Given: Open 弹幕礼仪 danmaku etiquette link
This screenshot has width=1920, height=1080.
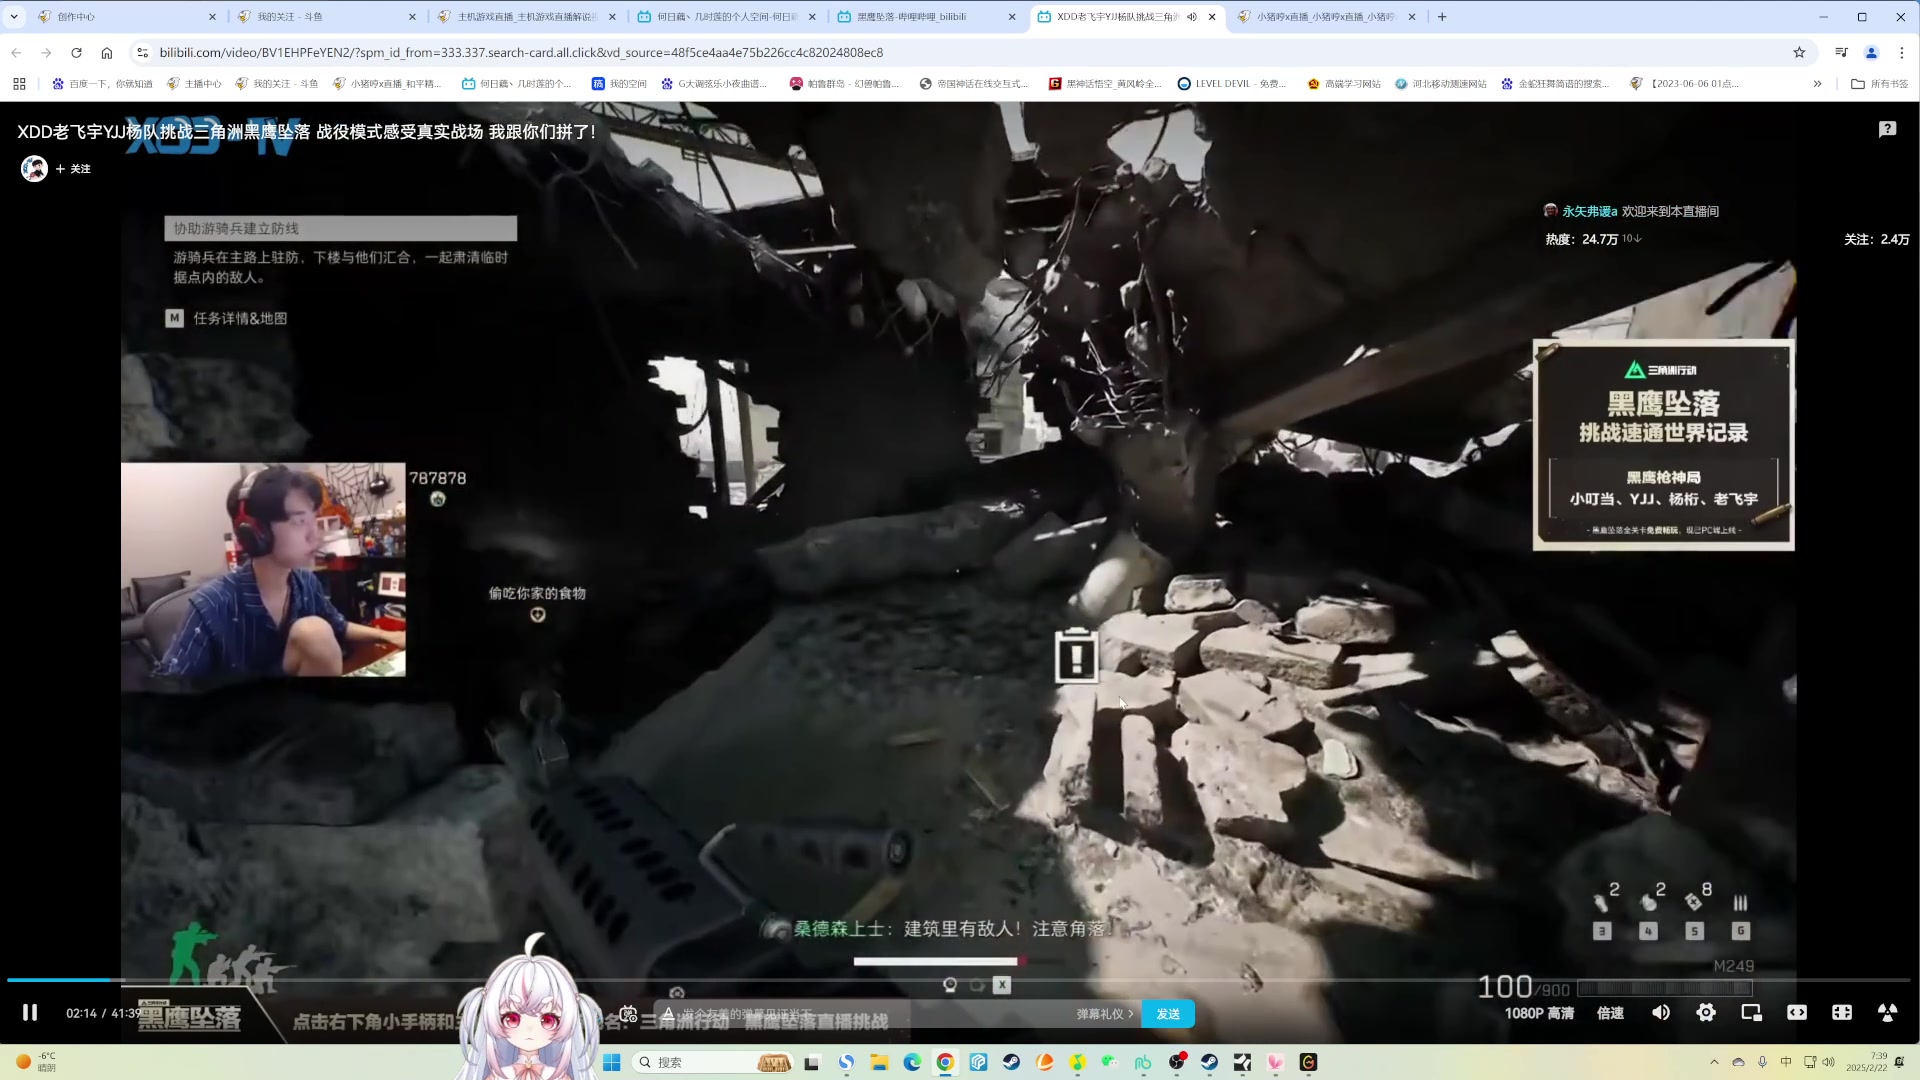Looking at the screenshot, I should pos(1104,1014).
